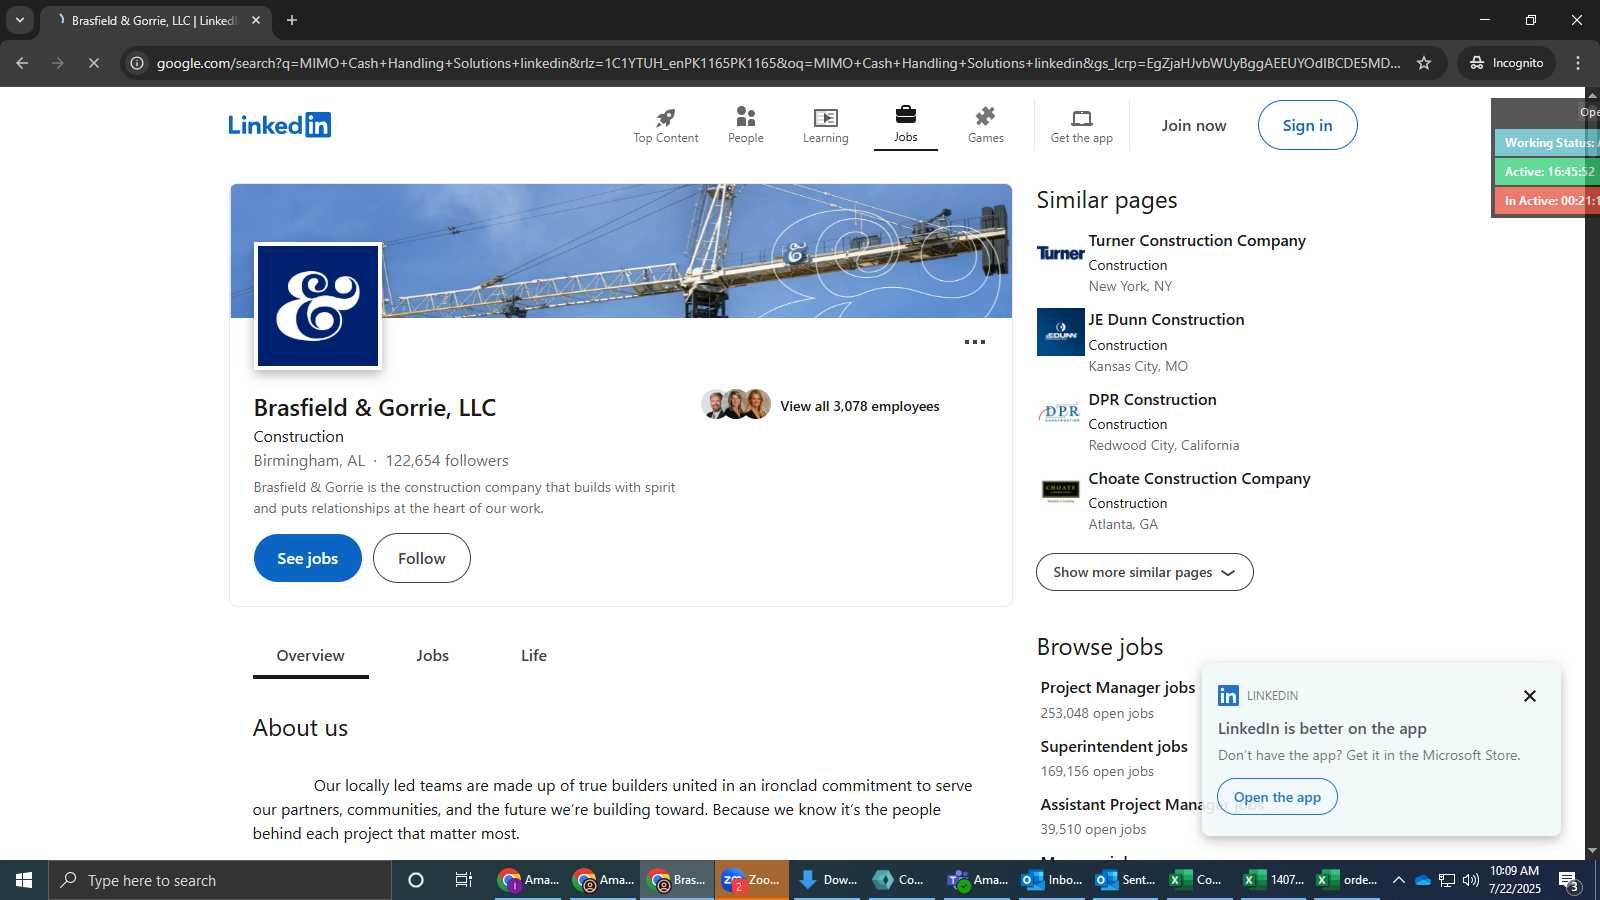Click Join now link

pyautogui.click(x=1193, y=126)
